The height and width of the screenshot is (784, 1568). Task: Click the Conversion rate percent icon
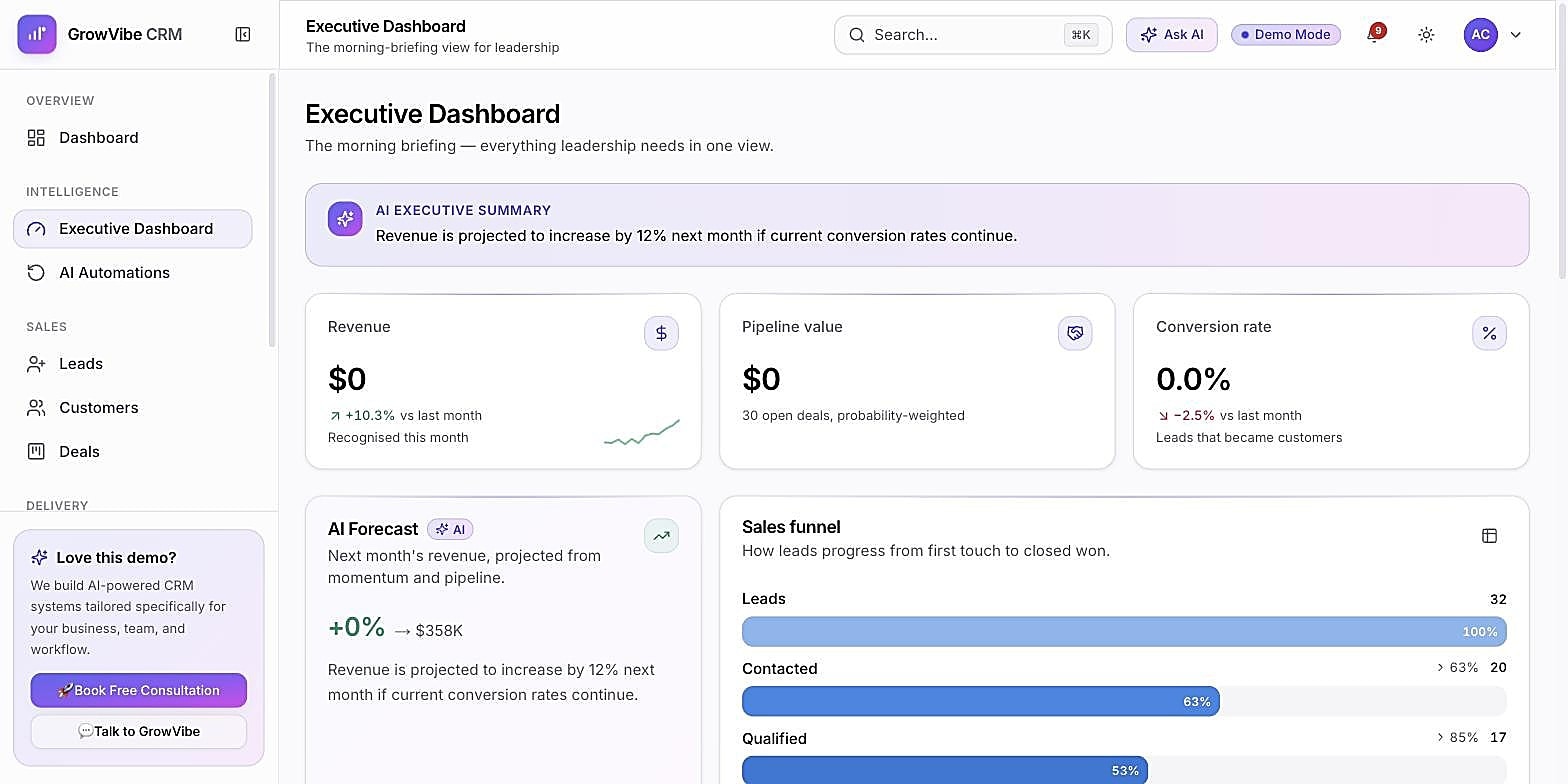(1489, 333)
